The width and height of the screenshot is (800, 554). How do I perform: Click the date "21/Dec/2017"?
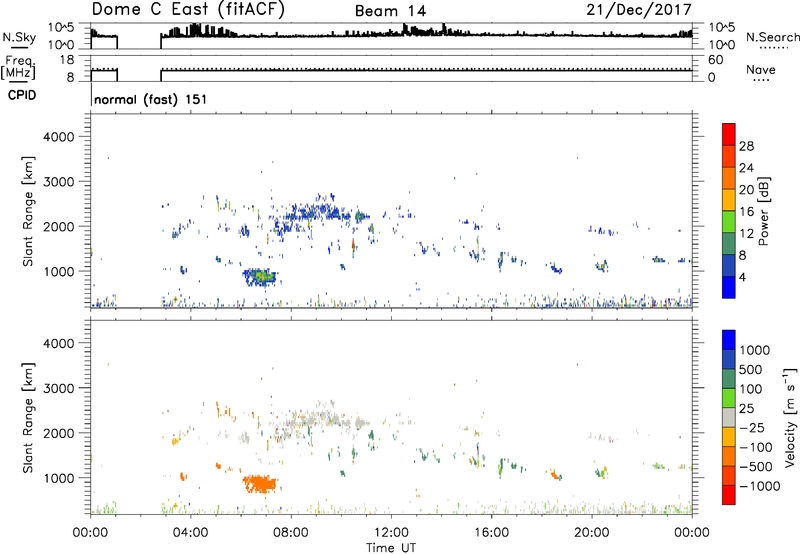(x=639, y=10)
